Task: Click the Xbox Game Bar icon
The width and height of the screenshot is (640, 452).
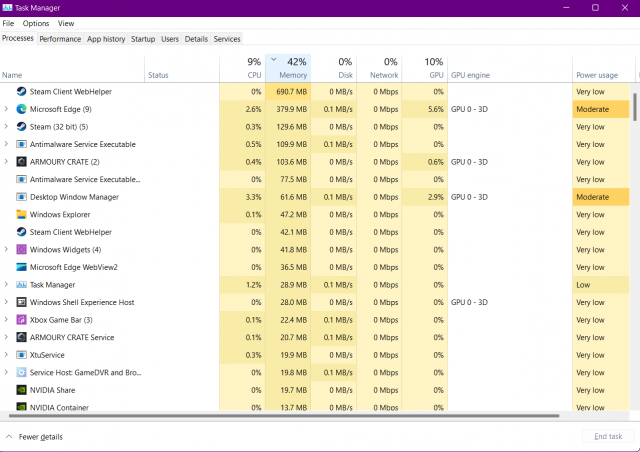Action: (22, 319)
